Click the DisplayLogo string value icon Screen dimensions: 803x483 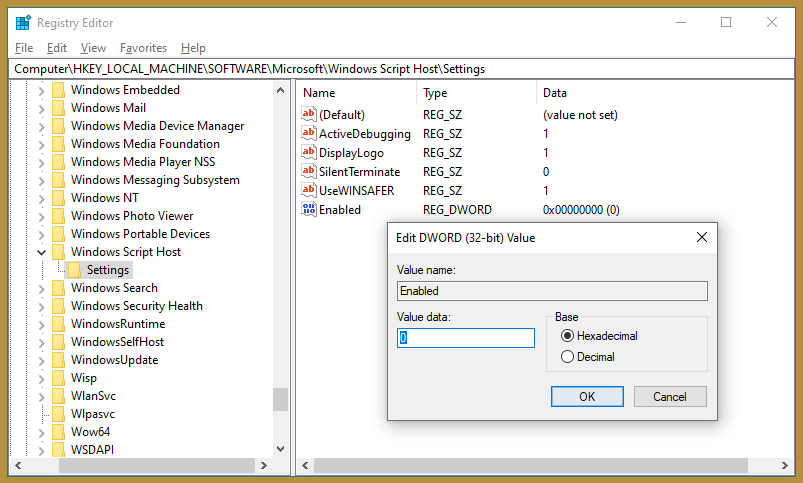click(x=308, y=153)
